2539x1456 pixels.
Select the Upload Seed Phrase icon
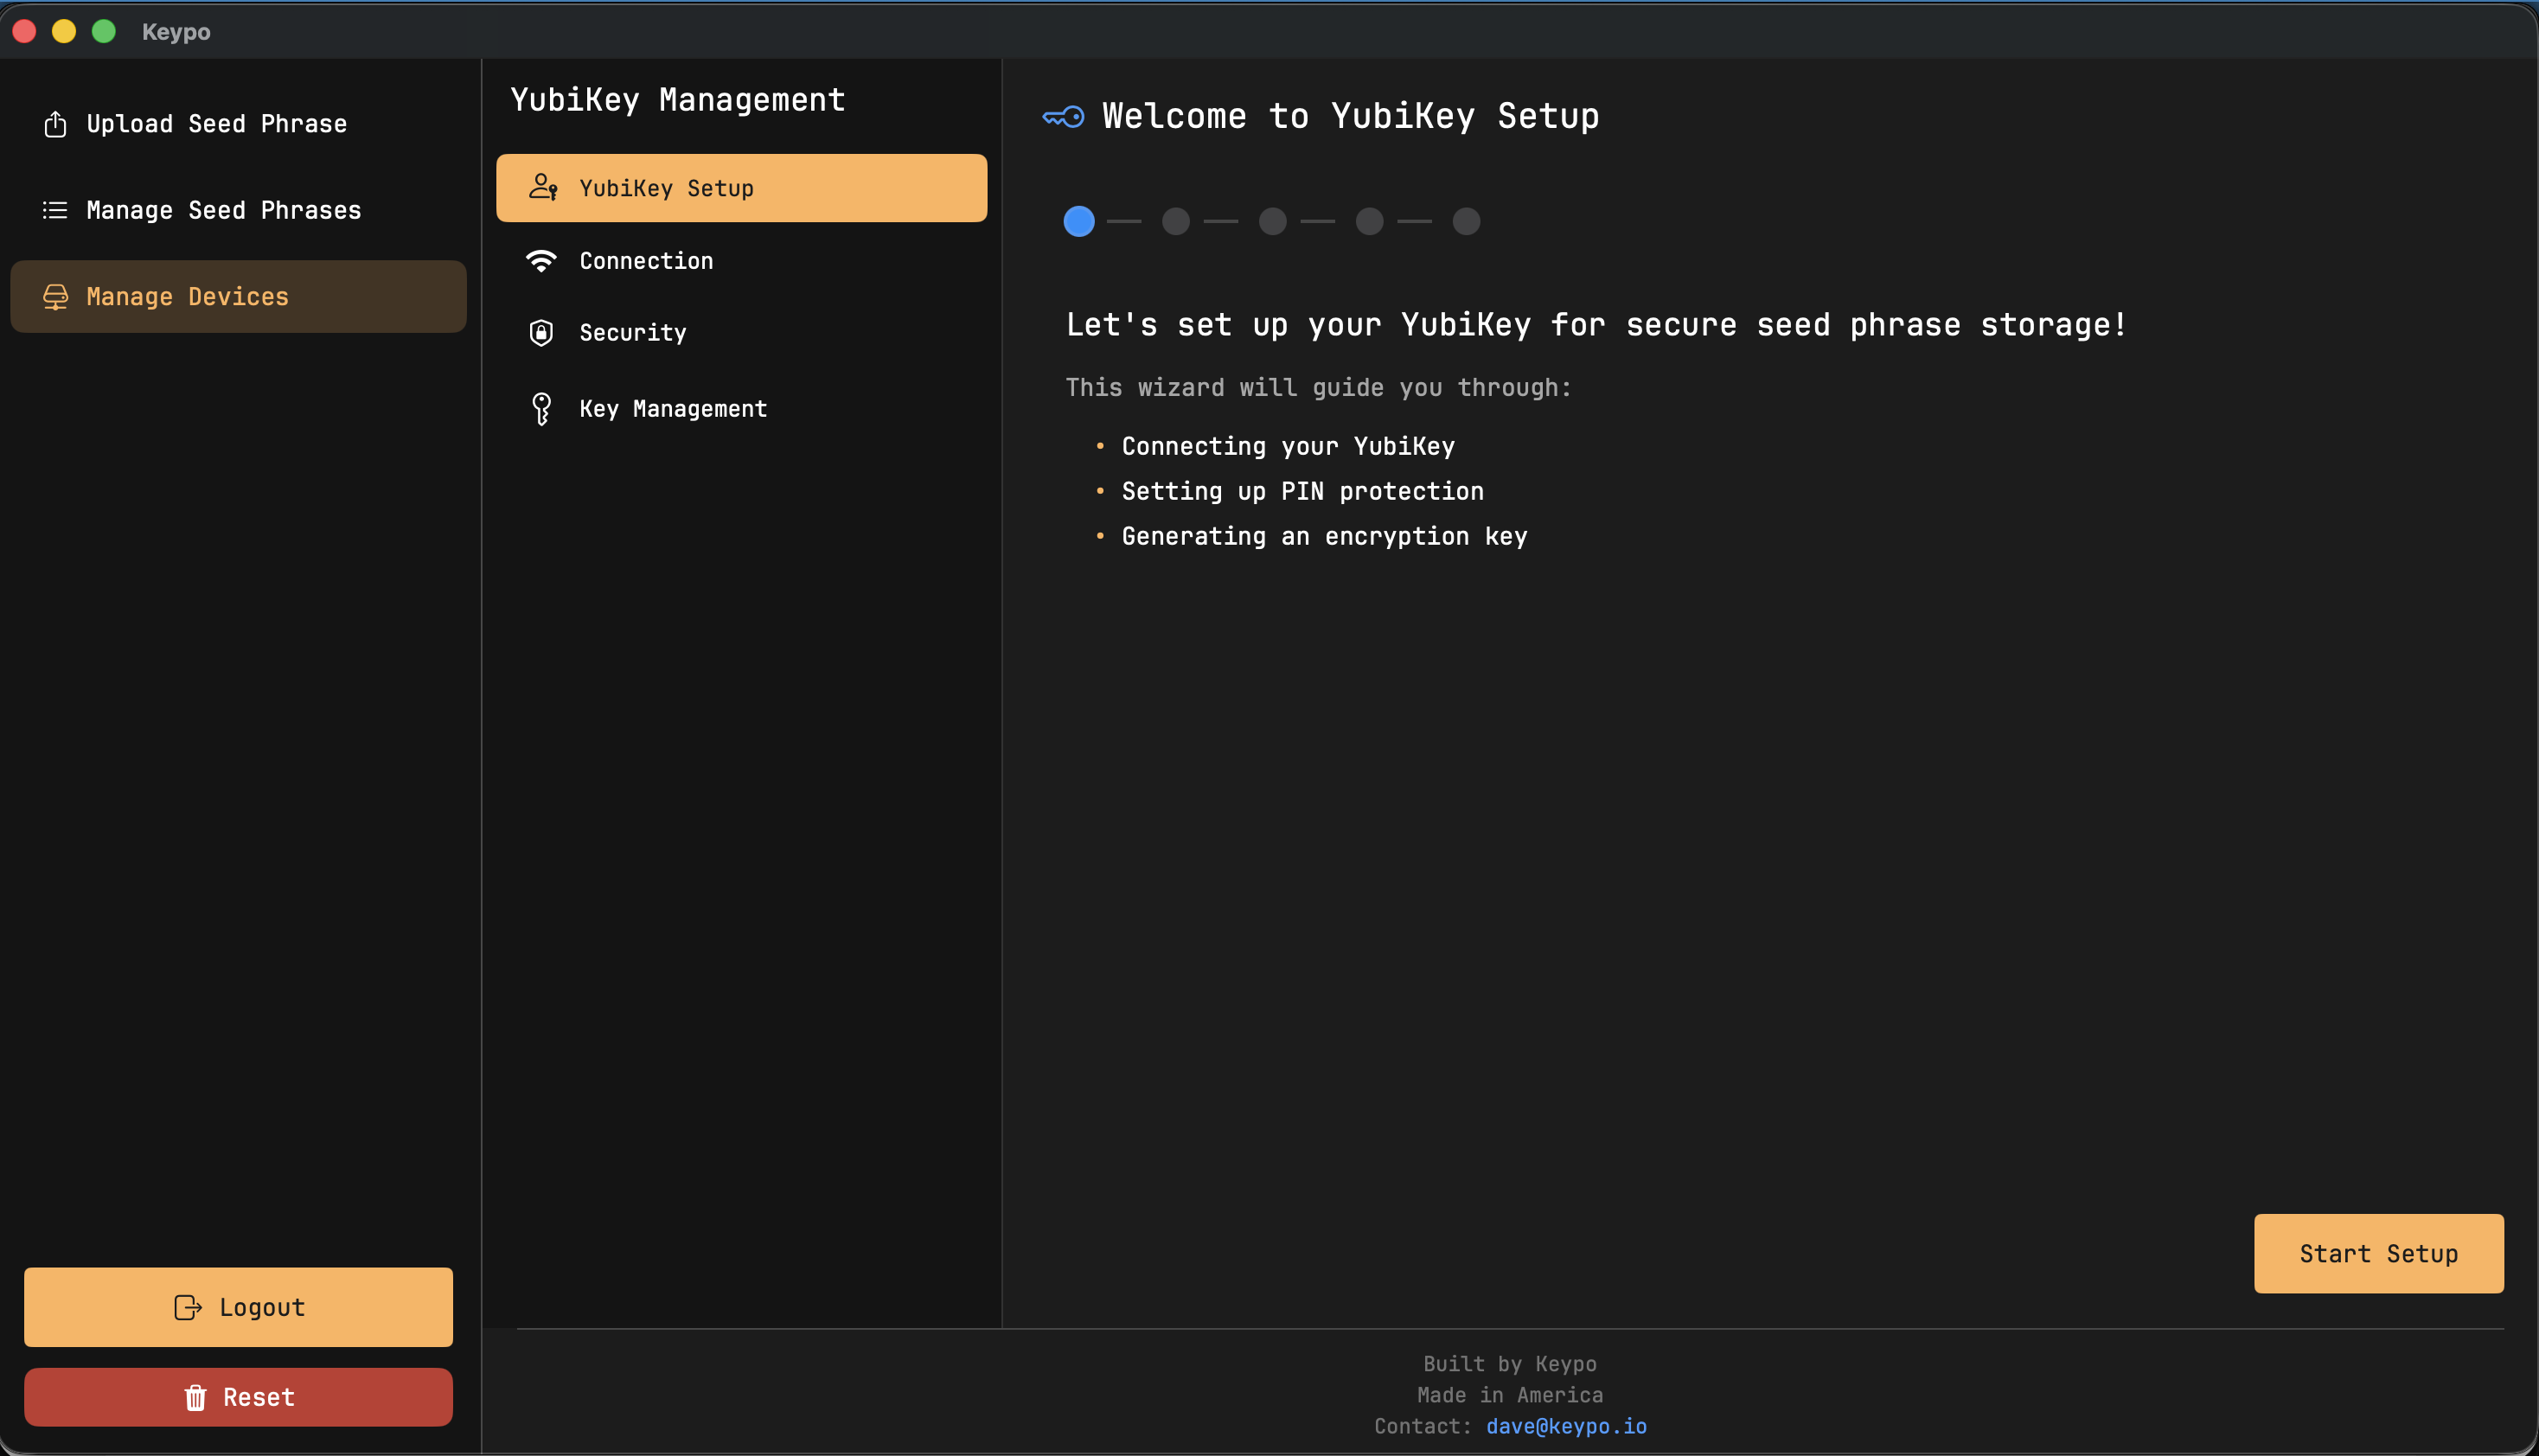point(55,123)
